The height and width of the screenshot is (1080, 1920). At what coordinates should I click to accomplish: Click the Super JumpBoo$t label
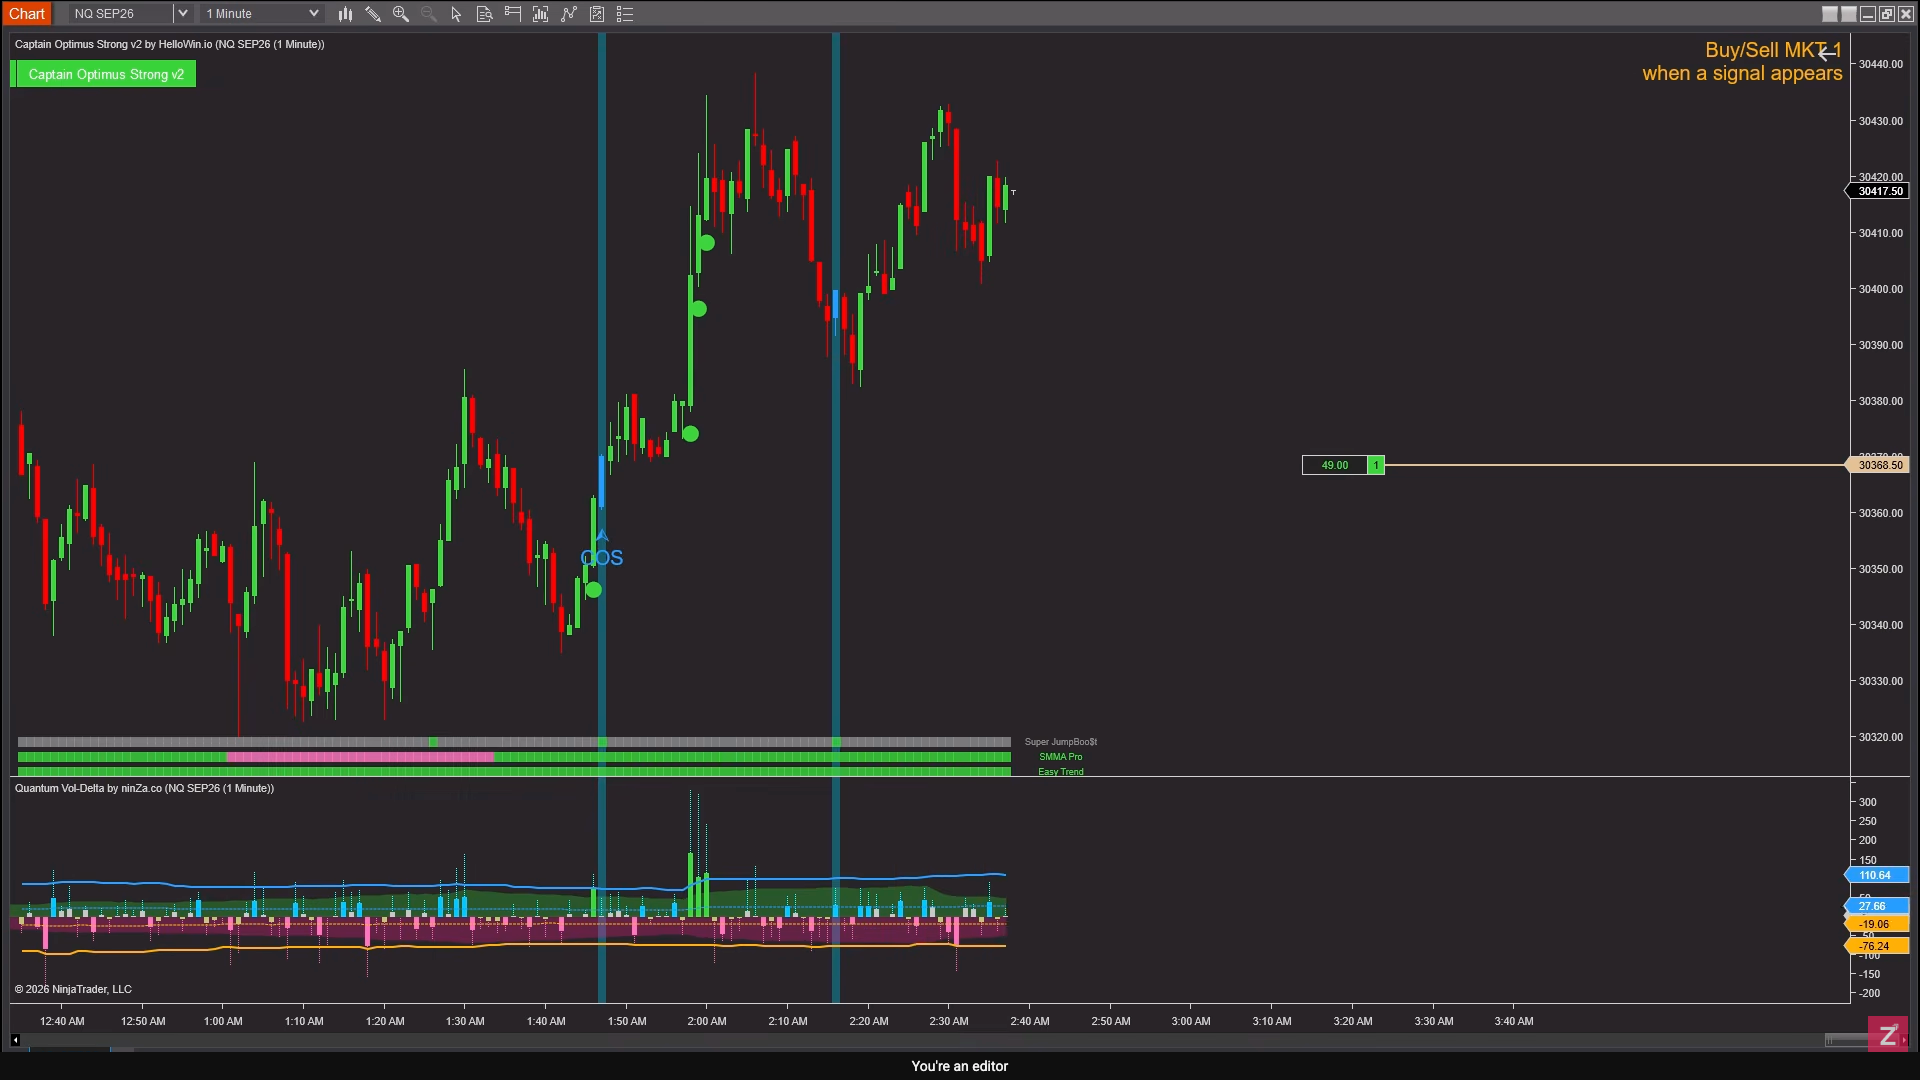(1061, 742)
